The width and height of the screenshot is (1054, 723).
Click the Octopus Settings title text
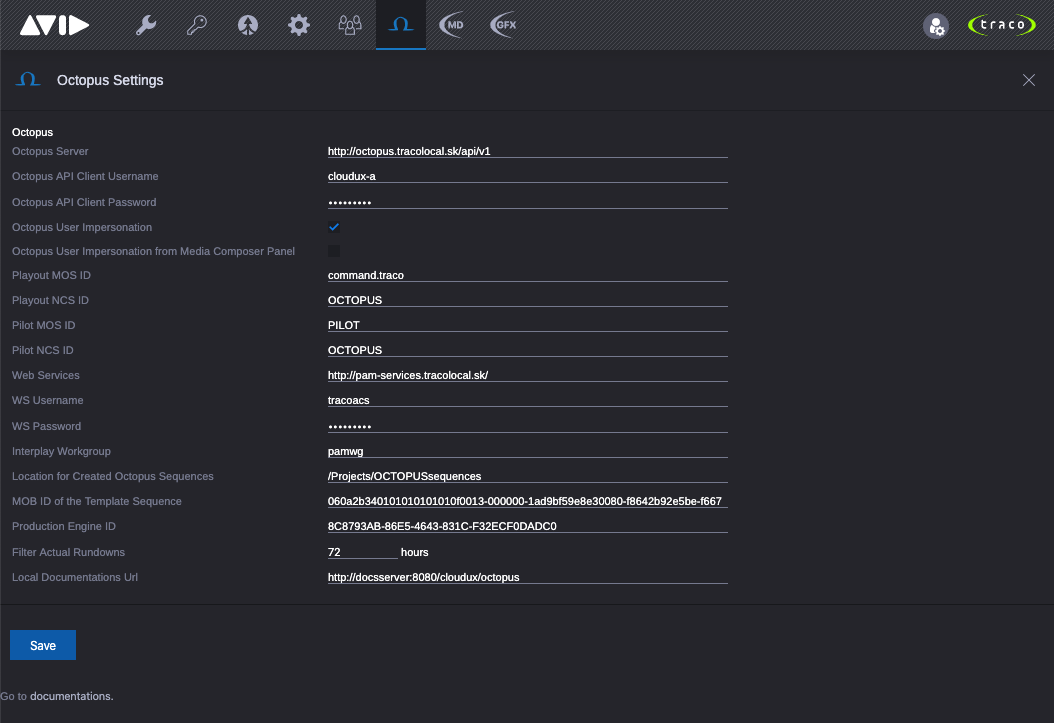pyautogui.click(x=110, y=80)
